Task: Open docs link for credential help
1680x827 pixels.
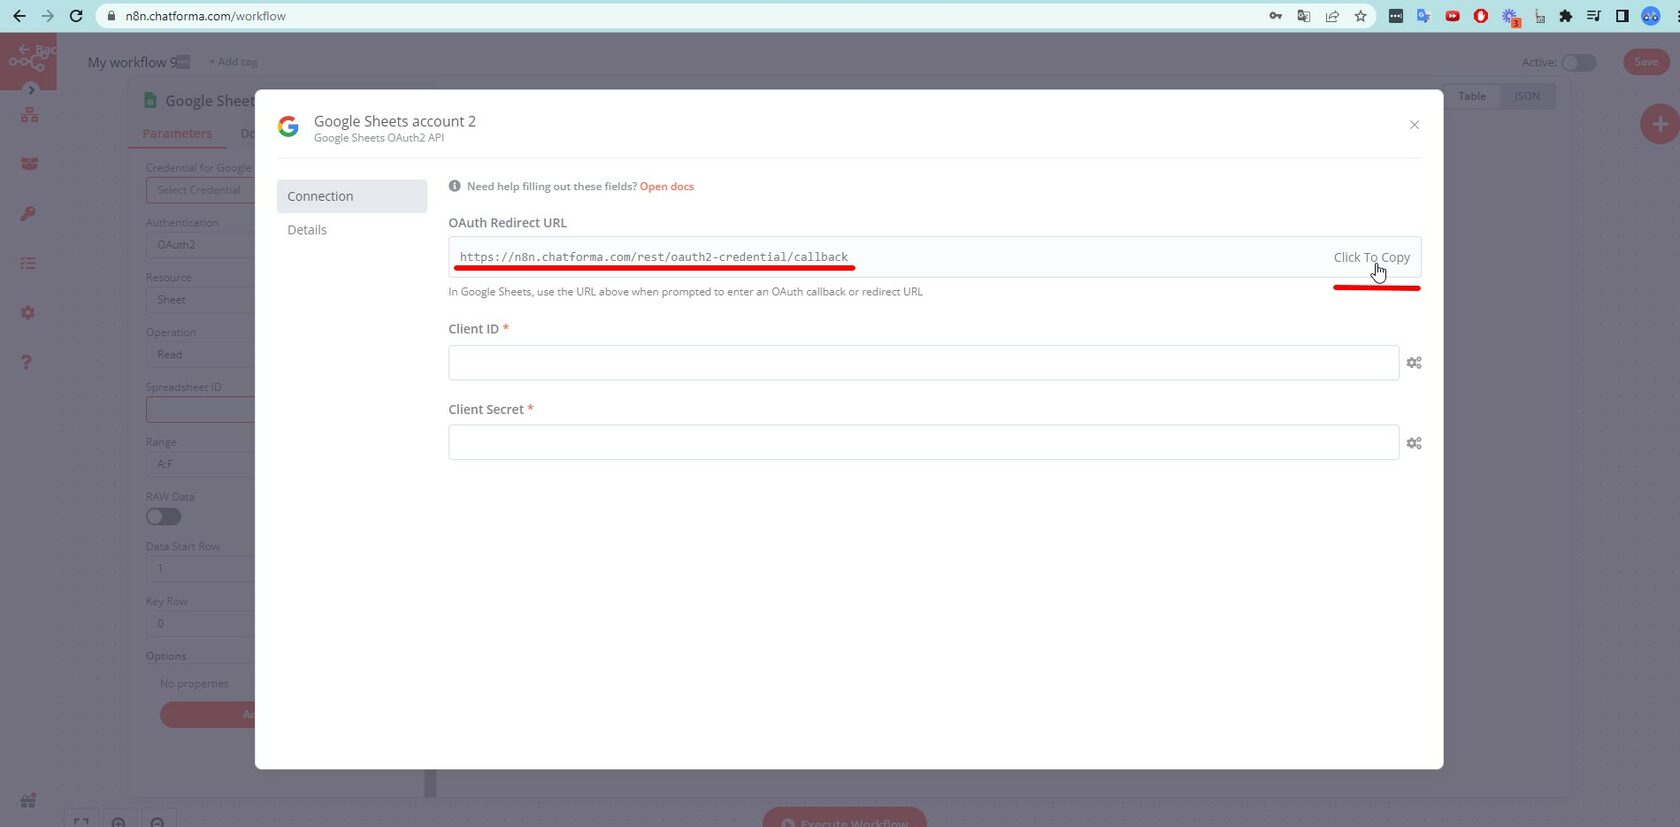Action: 667,186
